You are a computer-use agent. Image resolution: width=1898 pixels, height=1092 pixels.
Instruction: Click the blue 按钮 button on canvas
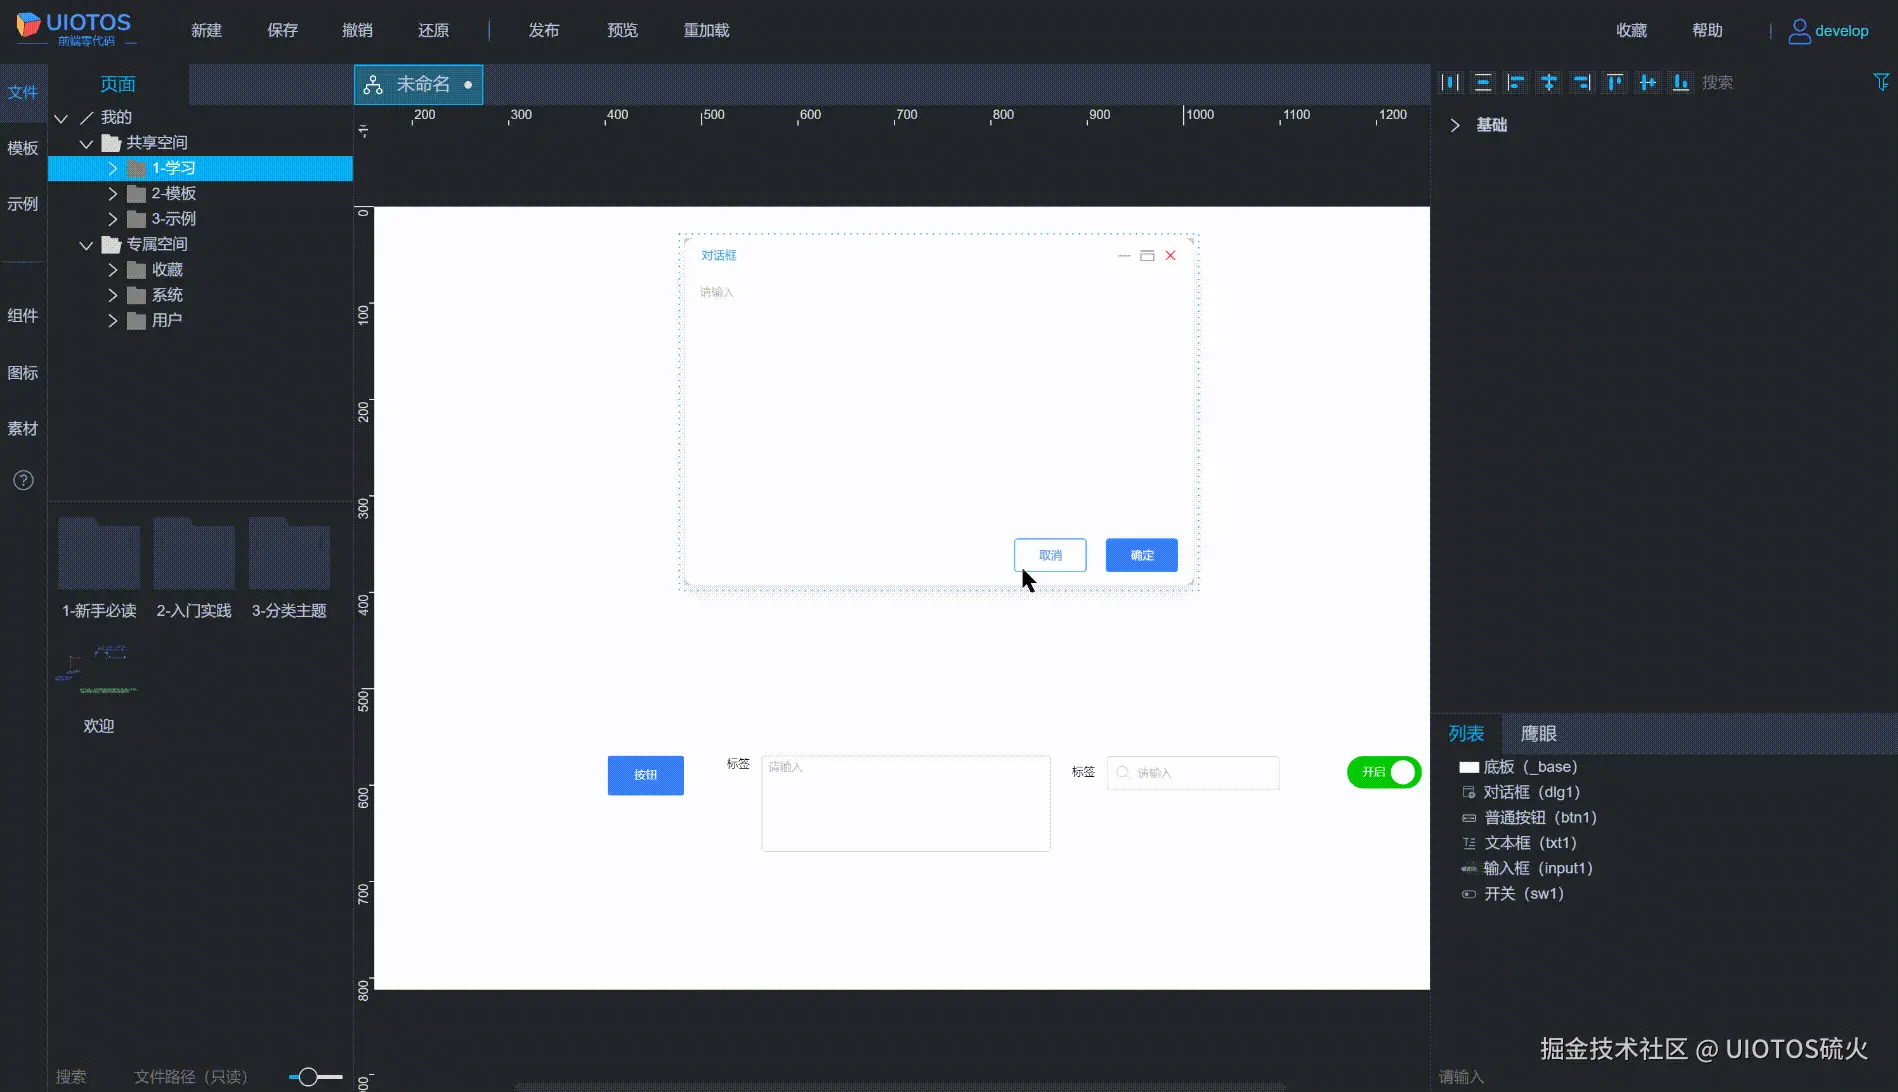pos(646,775)
